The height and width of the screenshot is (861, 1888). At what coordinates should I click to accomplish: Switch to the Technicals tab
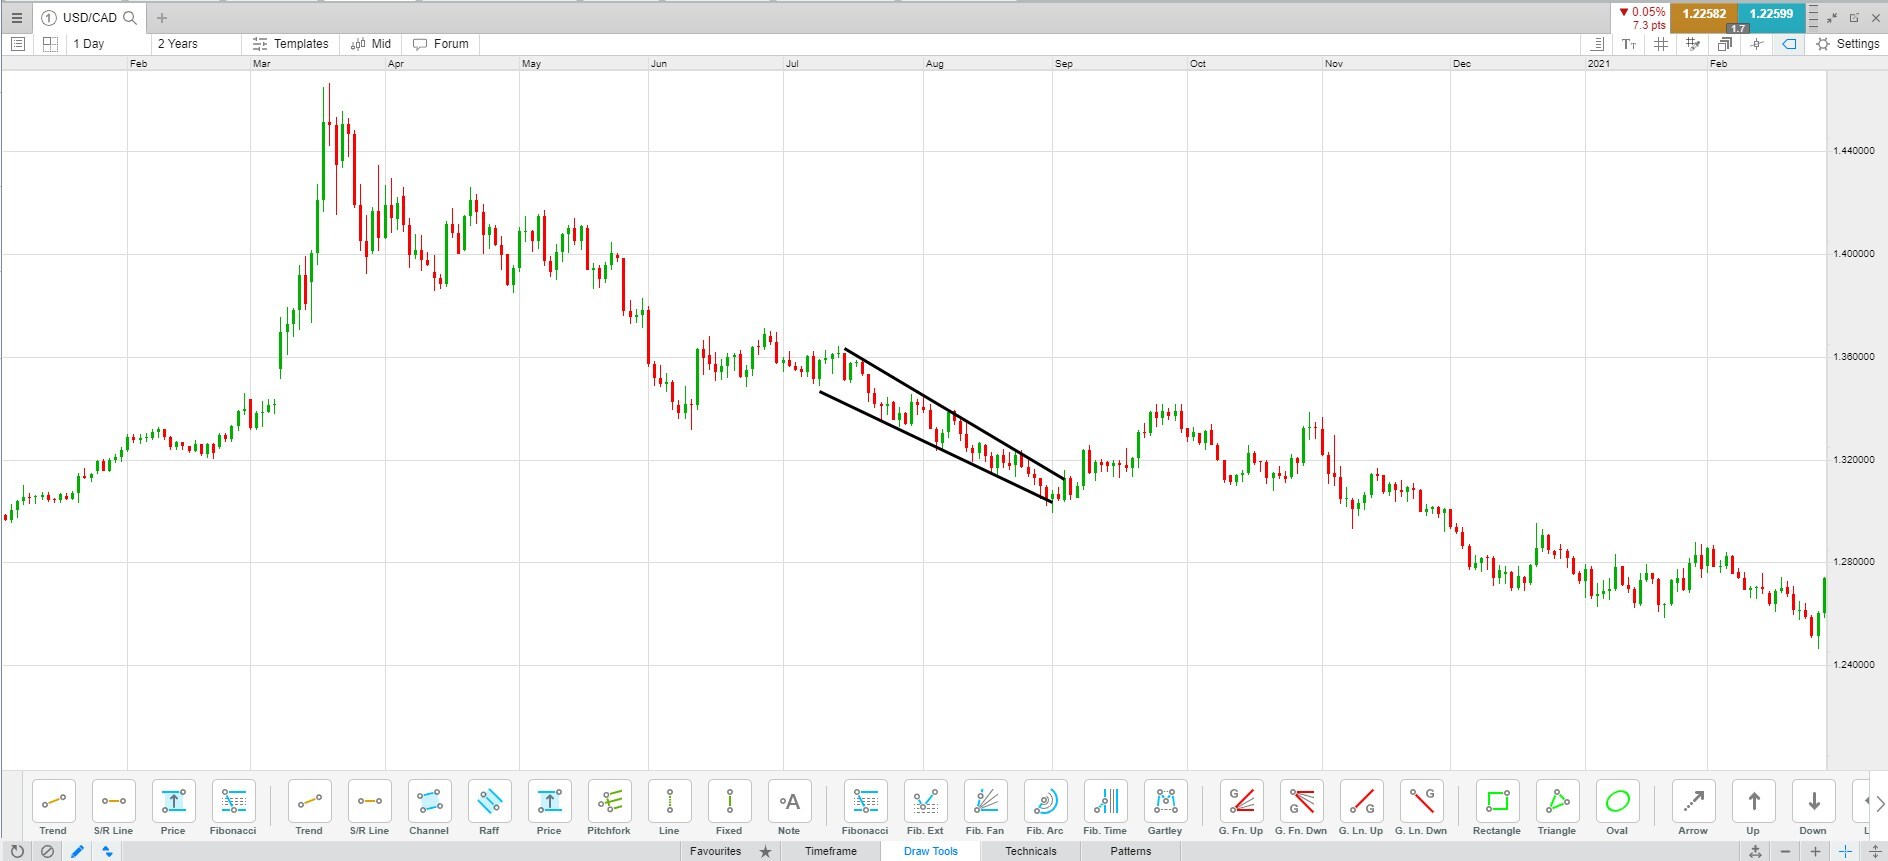[x=1030, y=851]
